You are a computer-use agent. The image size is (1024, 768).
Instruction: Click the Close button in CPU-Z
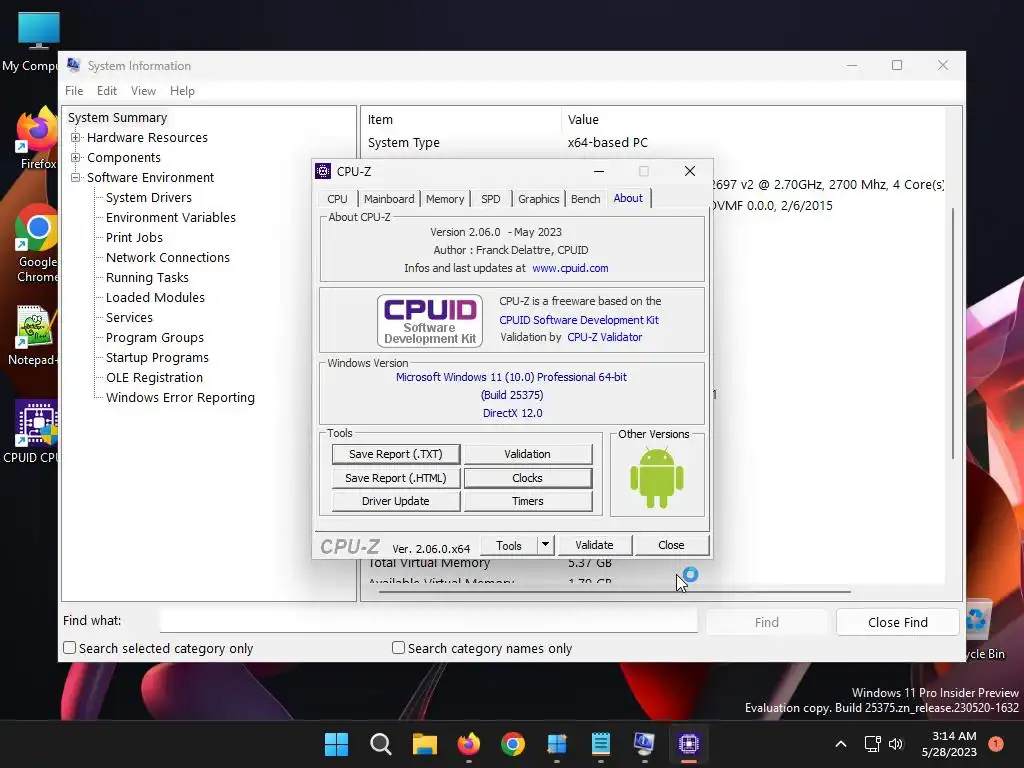tap(671, 545)
